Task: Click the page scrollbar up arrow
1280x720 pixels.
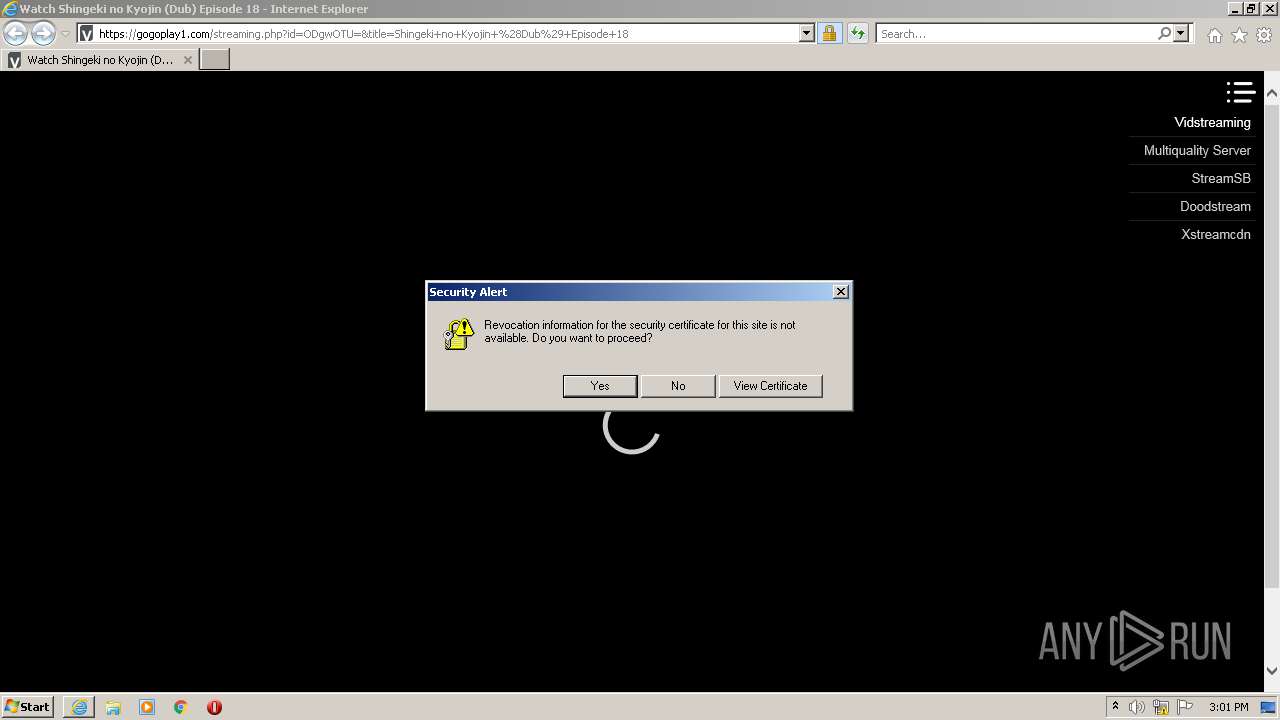Action: (1272, 94)
